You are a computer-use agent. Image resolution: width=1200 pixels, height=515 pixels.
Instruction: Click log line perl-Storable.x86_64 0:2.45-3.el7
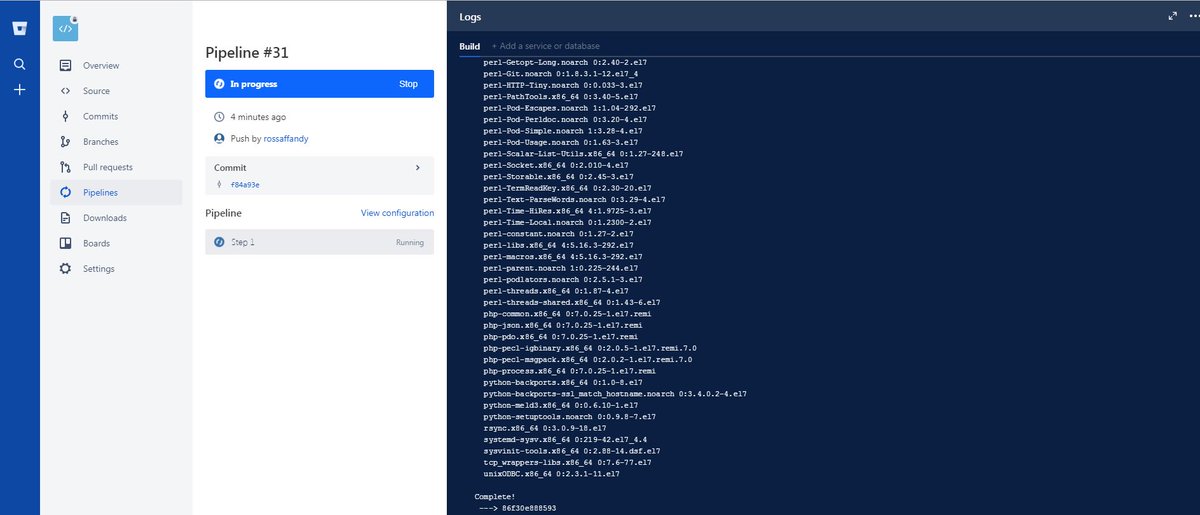pyautogui.click(x=558, y=176)
